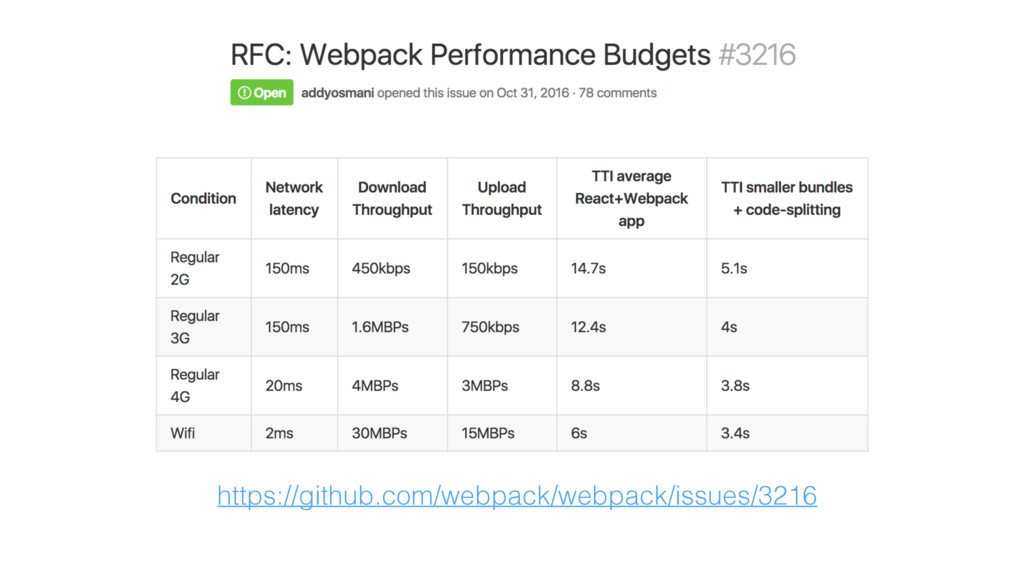
Task: Select the TTI average React+Webpack app header
Action: (x=631, y=198)
